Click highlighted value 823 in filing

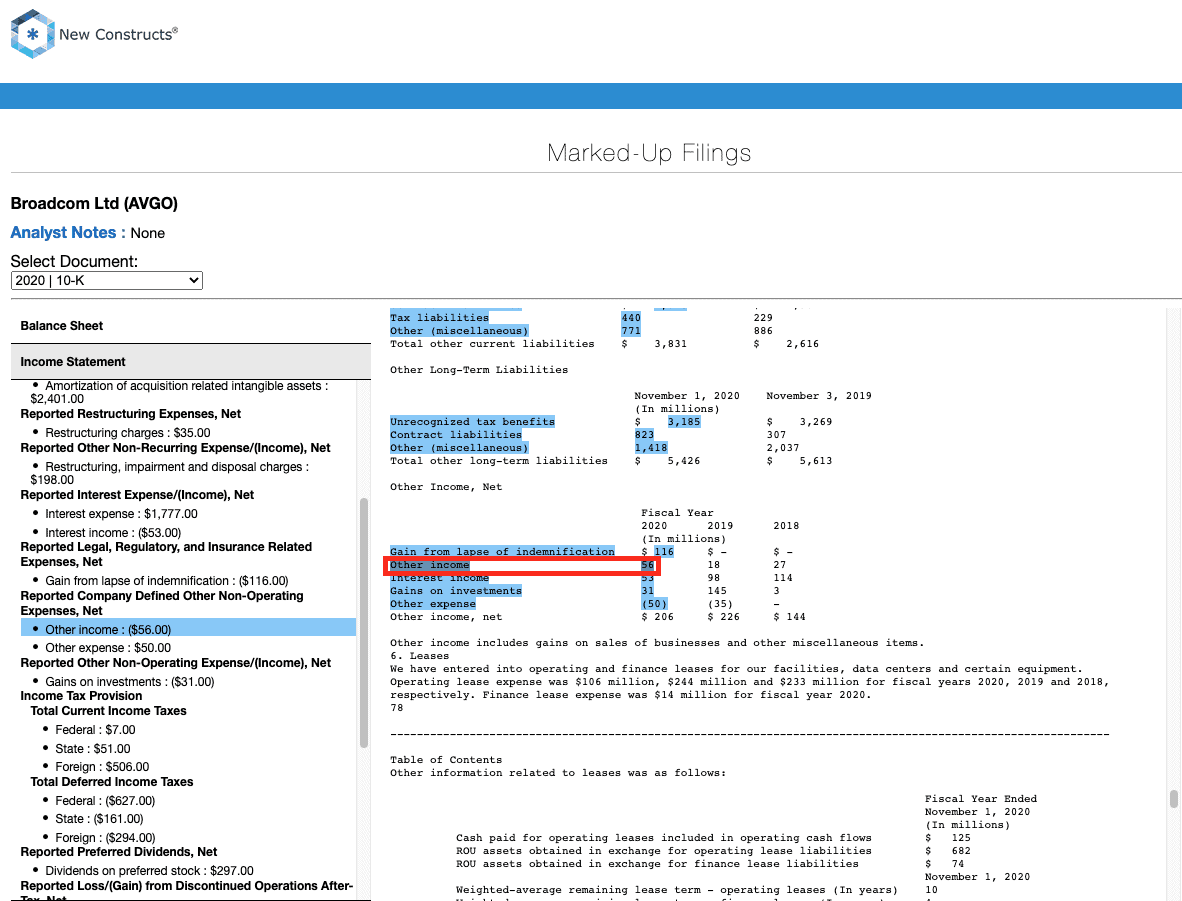click(x=645, y=434)
